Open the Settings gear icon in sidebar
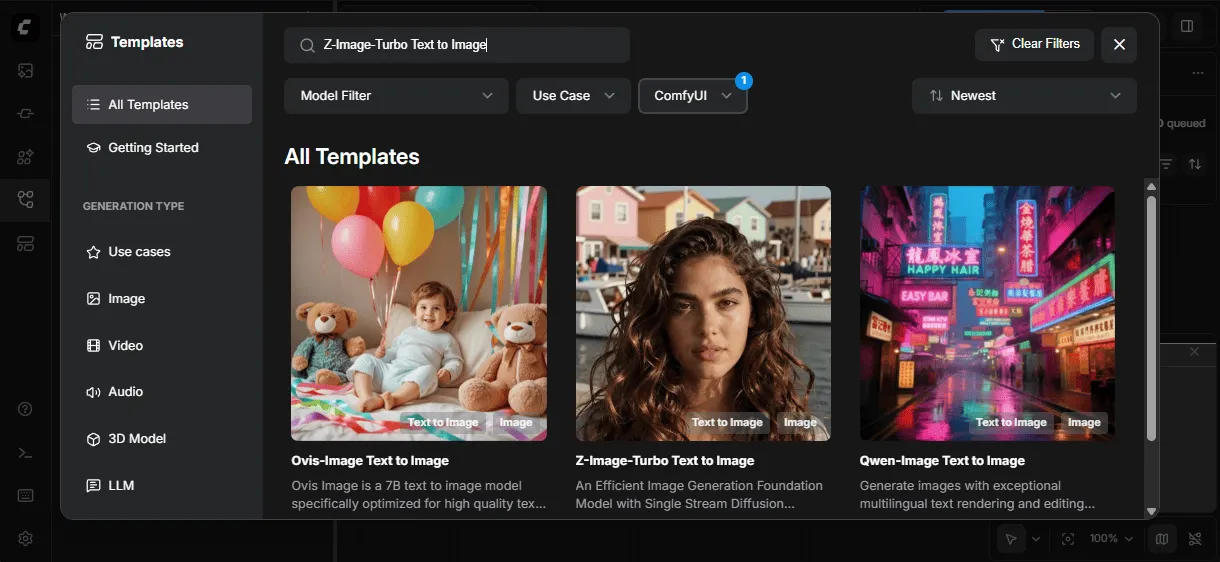Viewport: 1220px width, 562px height. (25, 538)
